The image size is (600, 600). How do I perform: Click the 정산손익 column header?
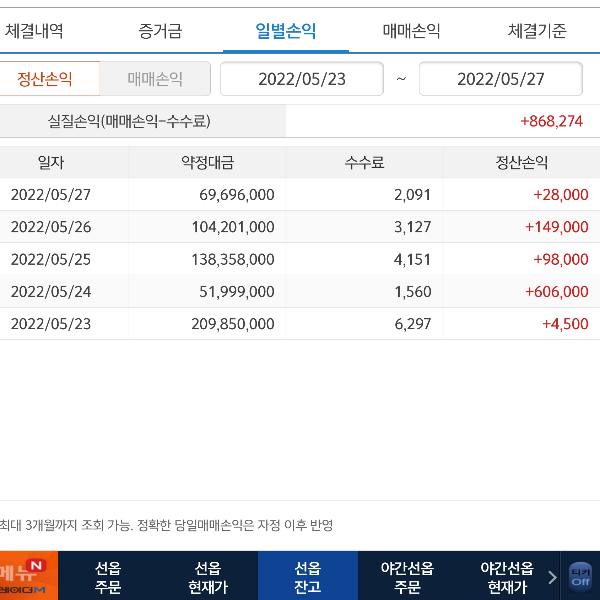point(521,162)
